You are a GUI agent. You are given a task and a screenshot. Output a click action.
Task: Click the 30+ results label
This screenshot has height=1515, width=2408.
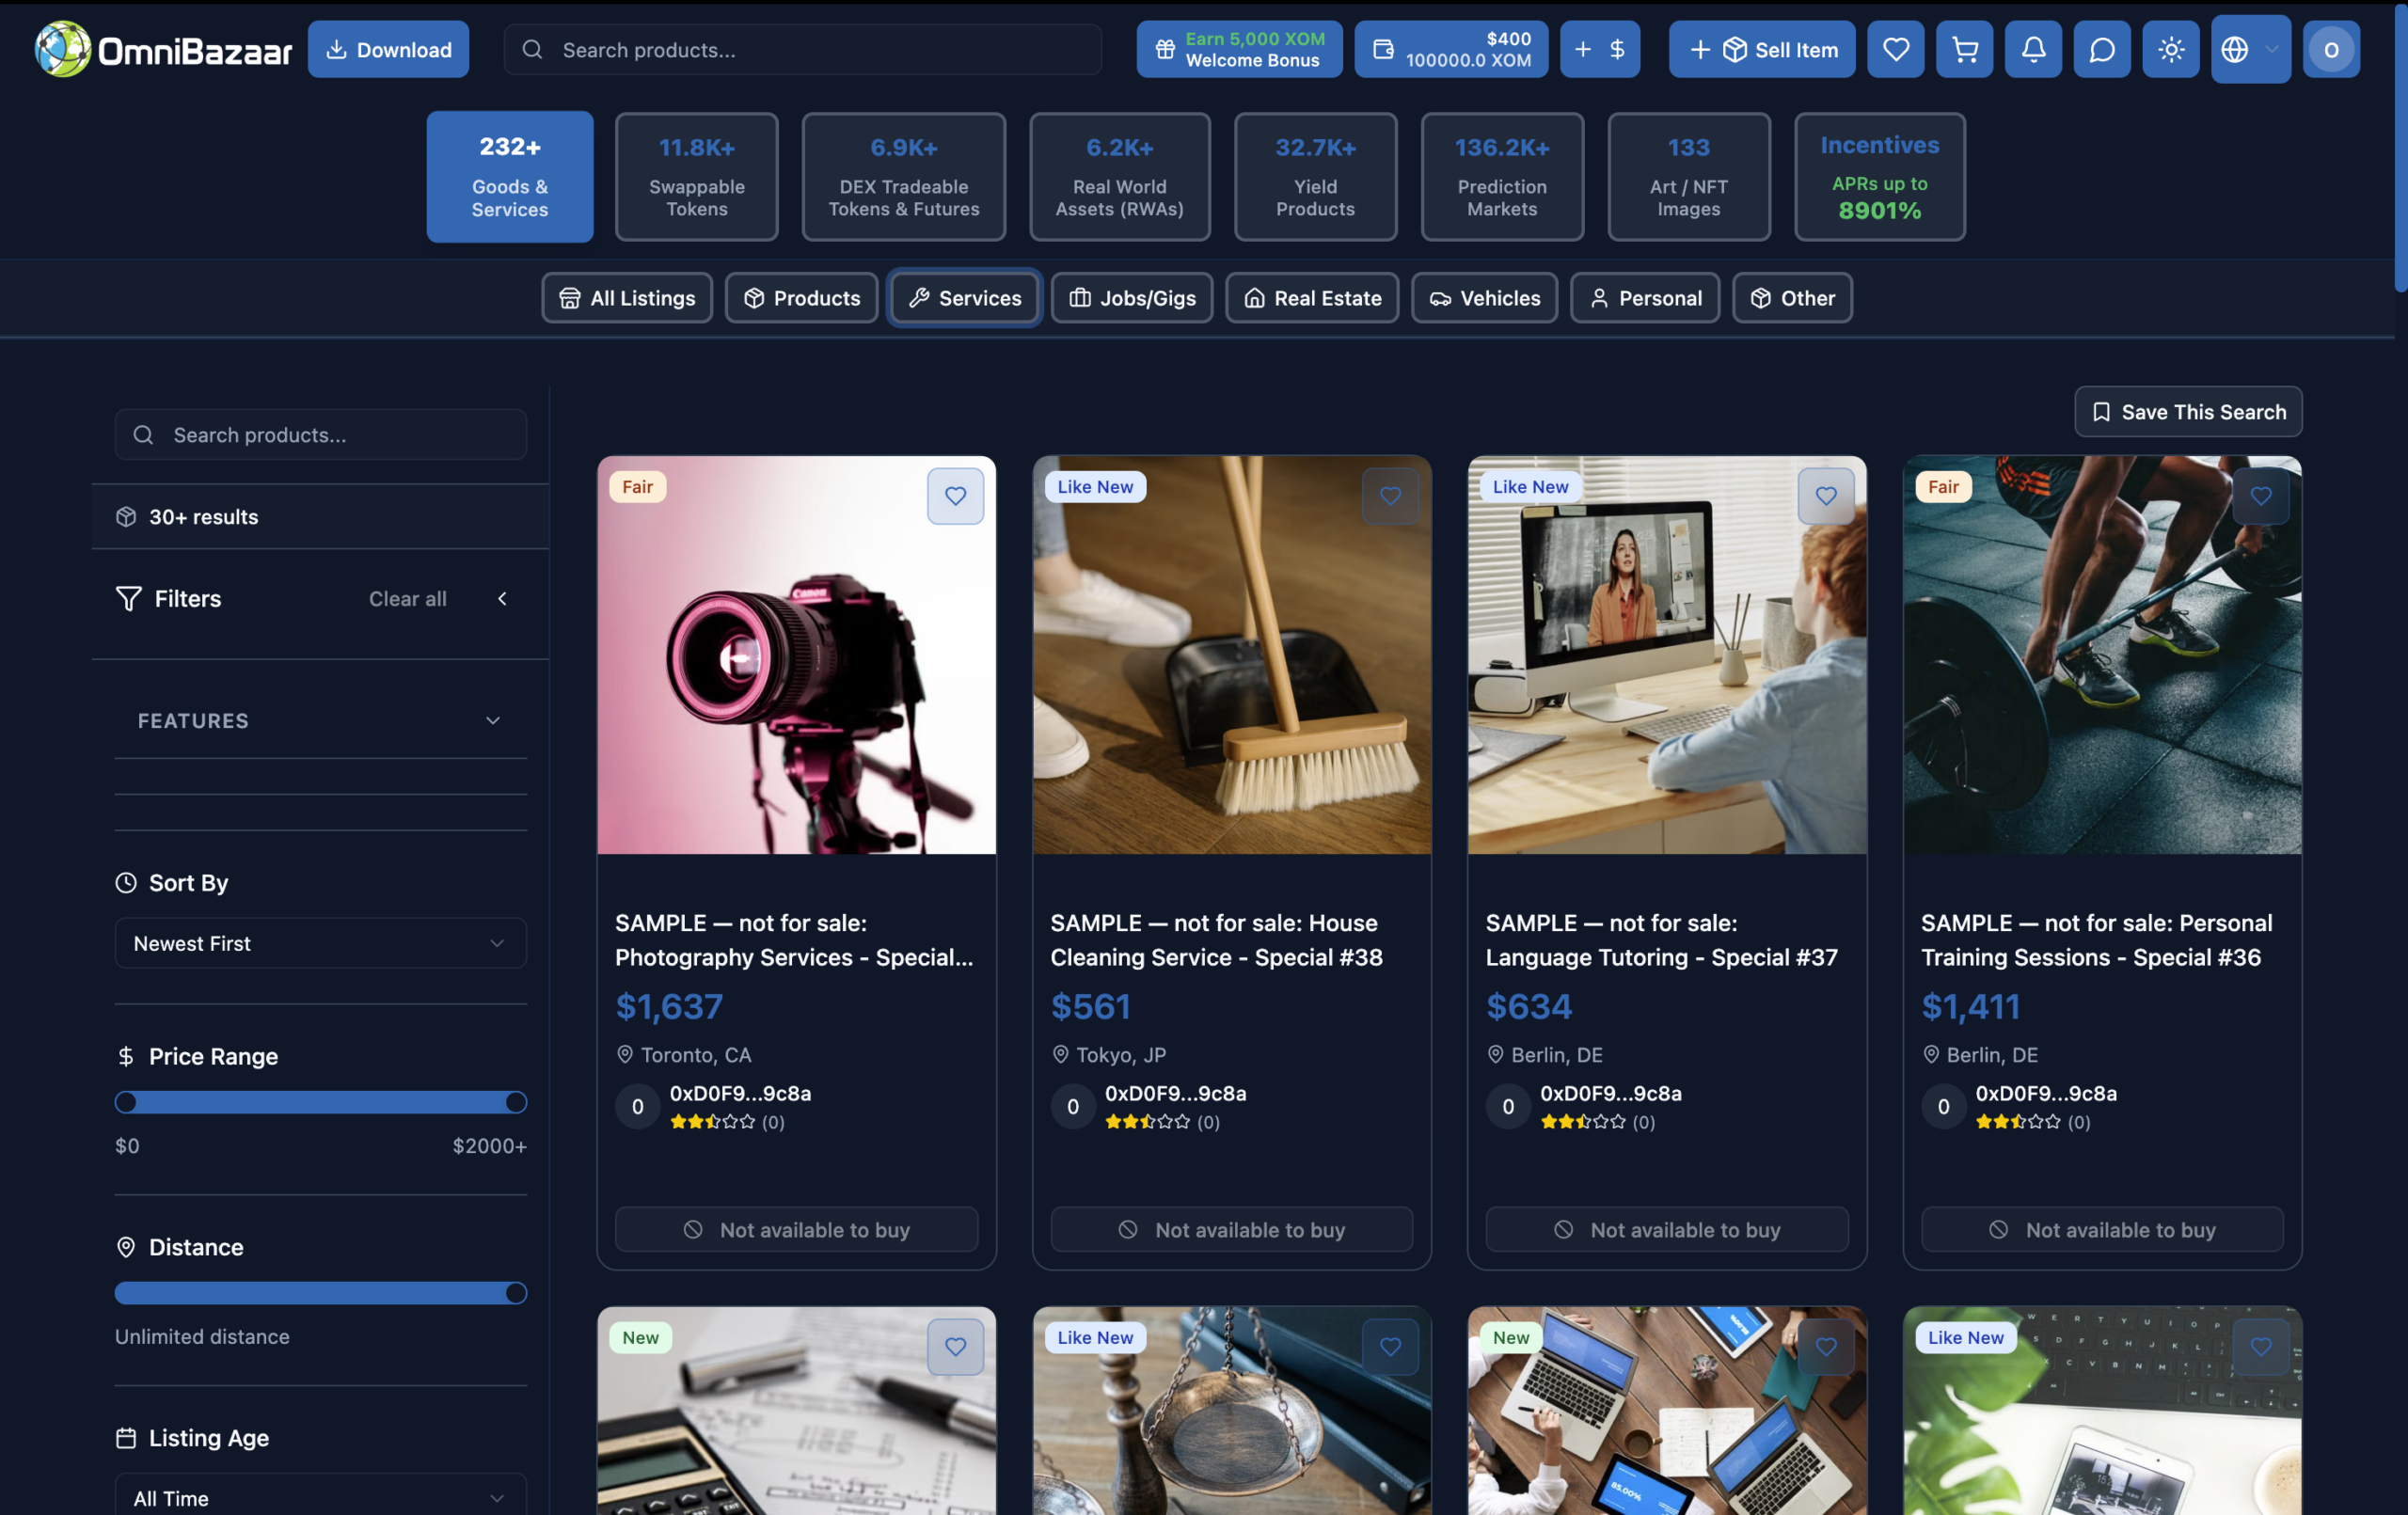point(203,517)
